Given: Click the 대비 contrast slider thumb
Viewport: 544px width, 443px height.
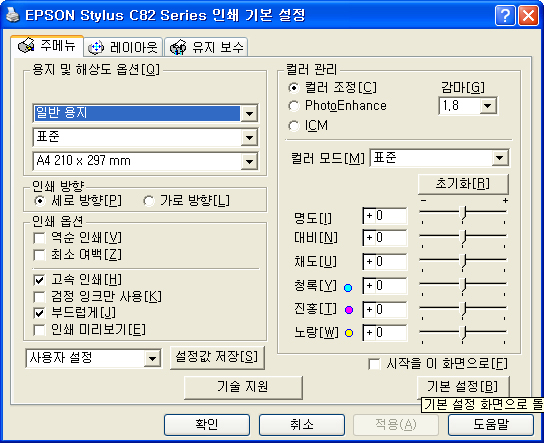Looking at the screenshot, I should point(463,237).
